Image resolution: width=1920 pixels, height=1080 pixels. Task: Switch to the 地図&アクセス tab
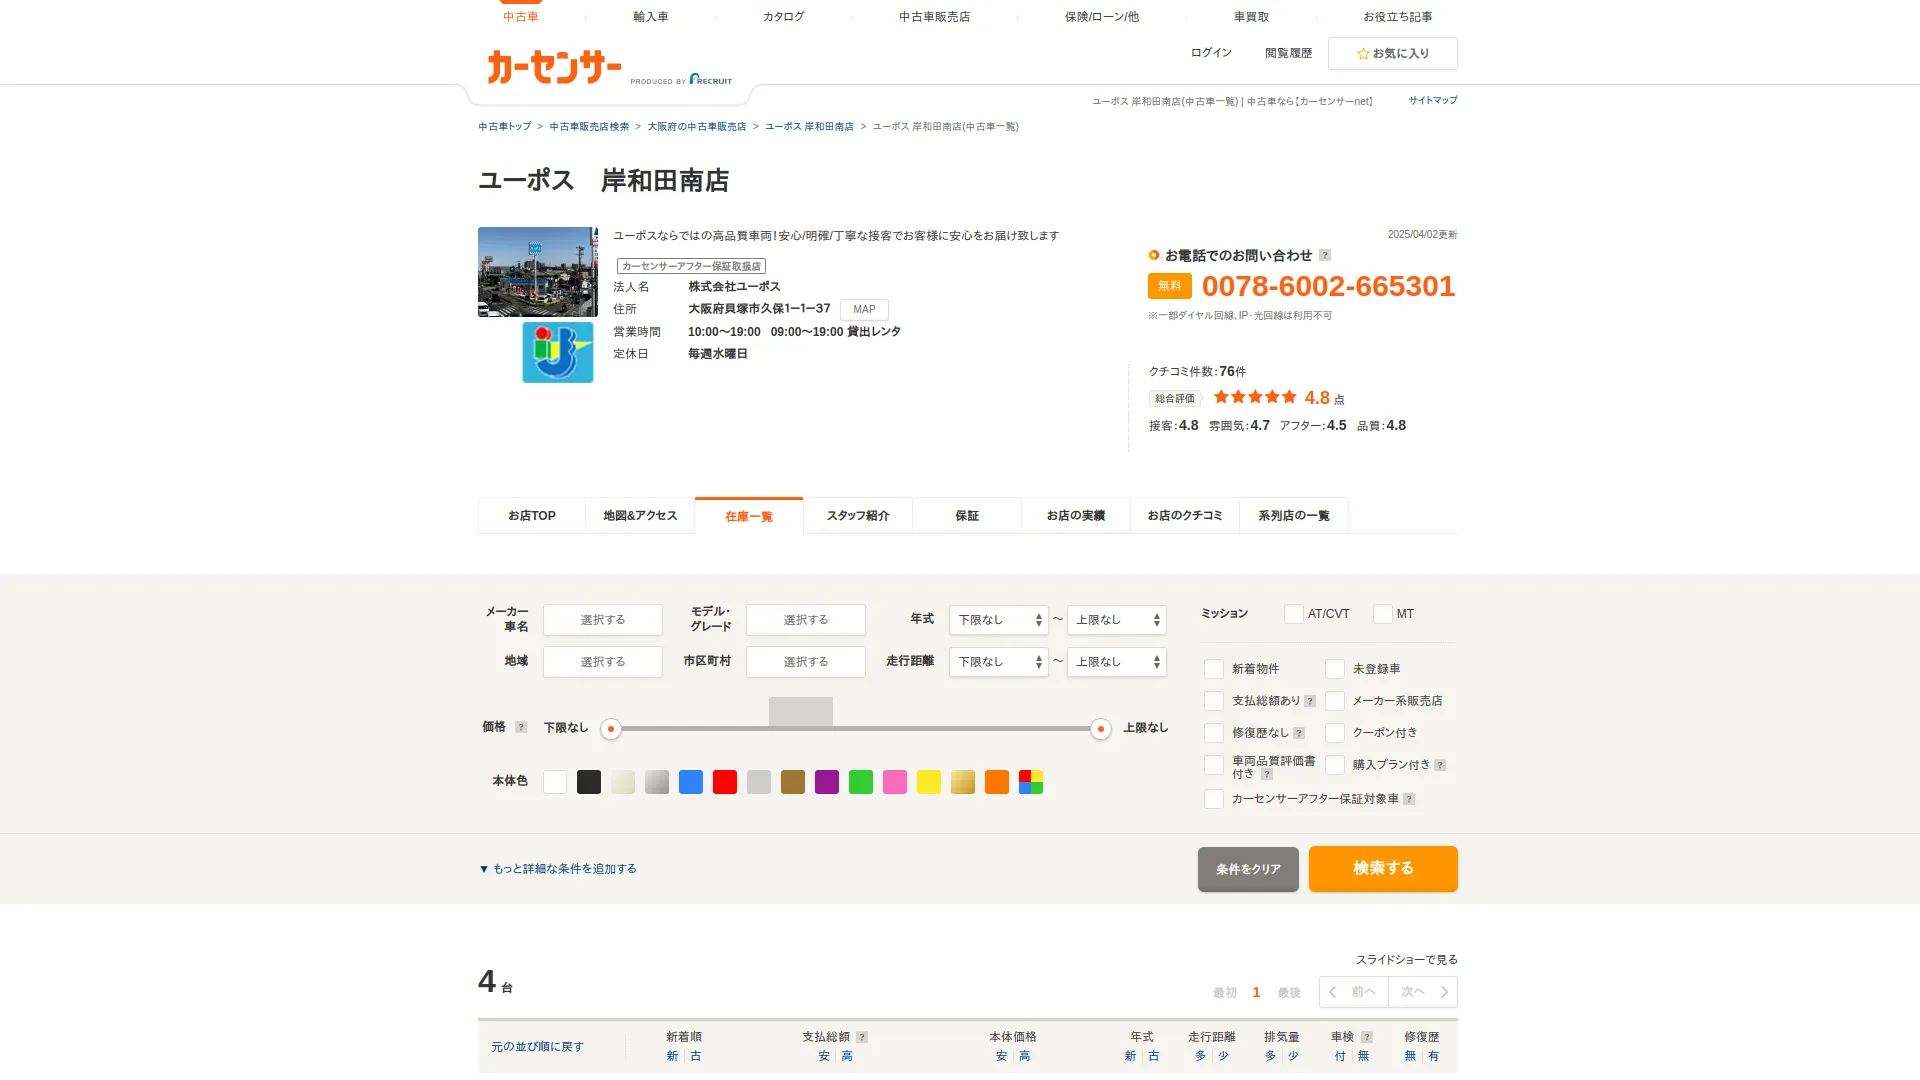(x=640, y=516)
